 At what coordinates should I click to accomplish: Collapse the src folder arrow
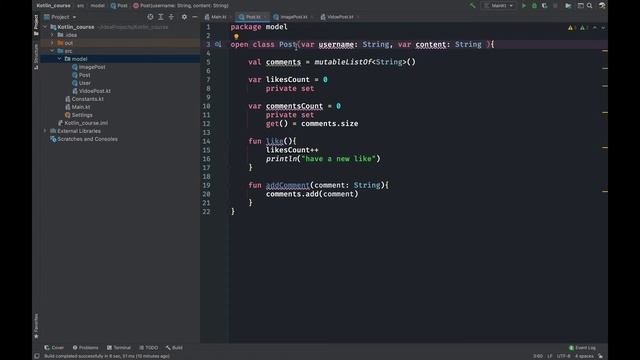(x=52, y=51)
